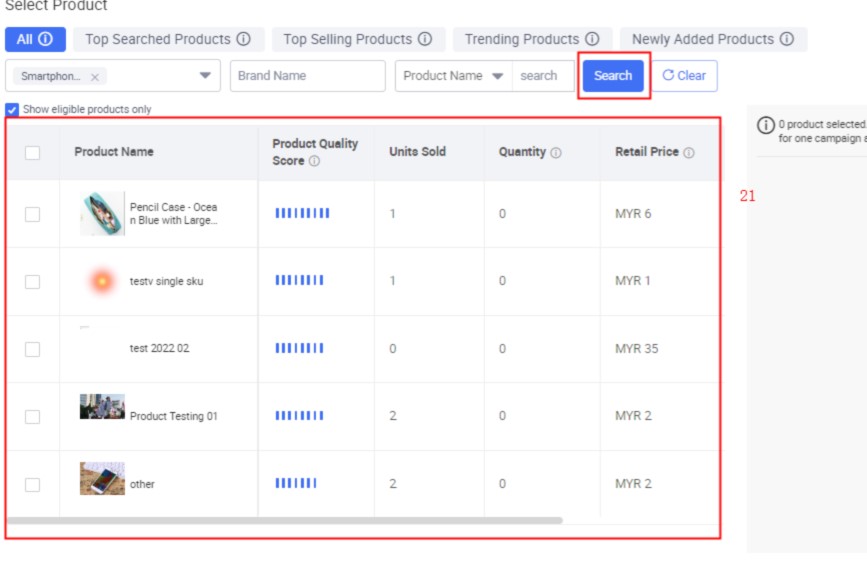Check the Product Testing 01 row
The width and height of the screenshot is (867, 567).
pos(33,416)
